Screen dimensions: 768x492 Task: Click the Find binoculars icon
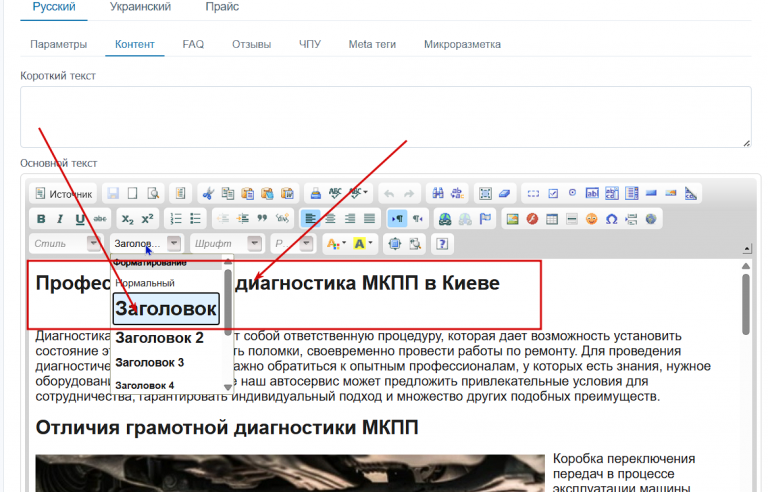pyautogui.click(x=438, y=194)
